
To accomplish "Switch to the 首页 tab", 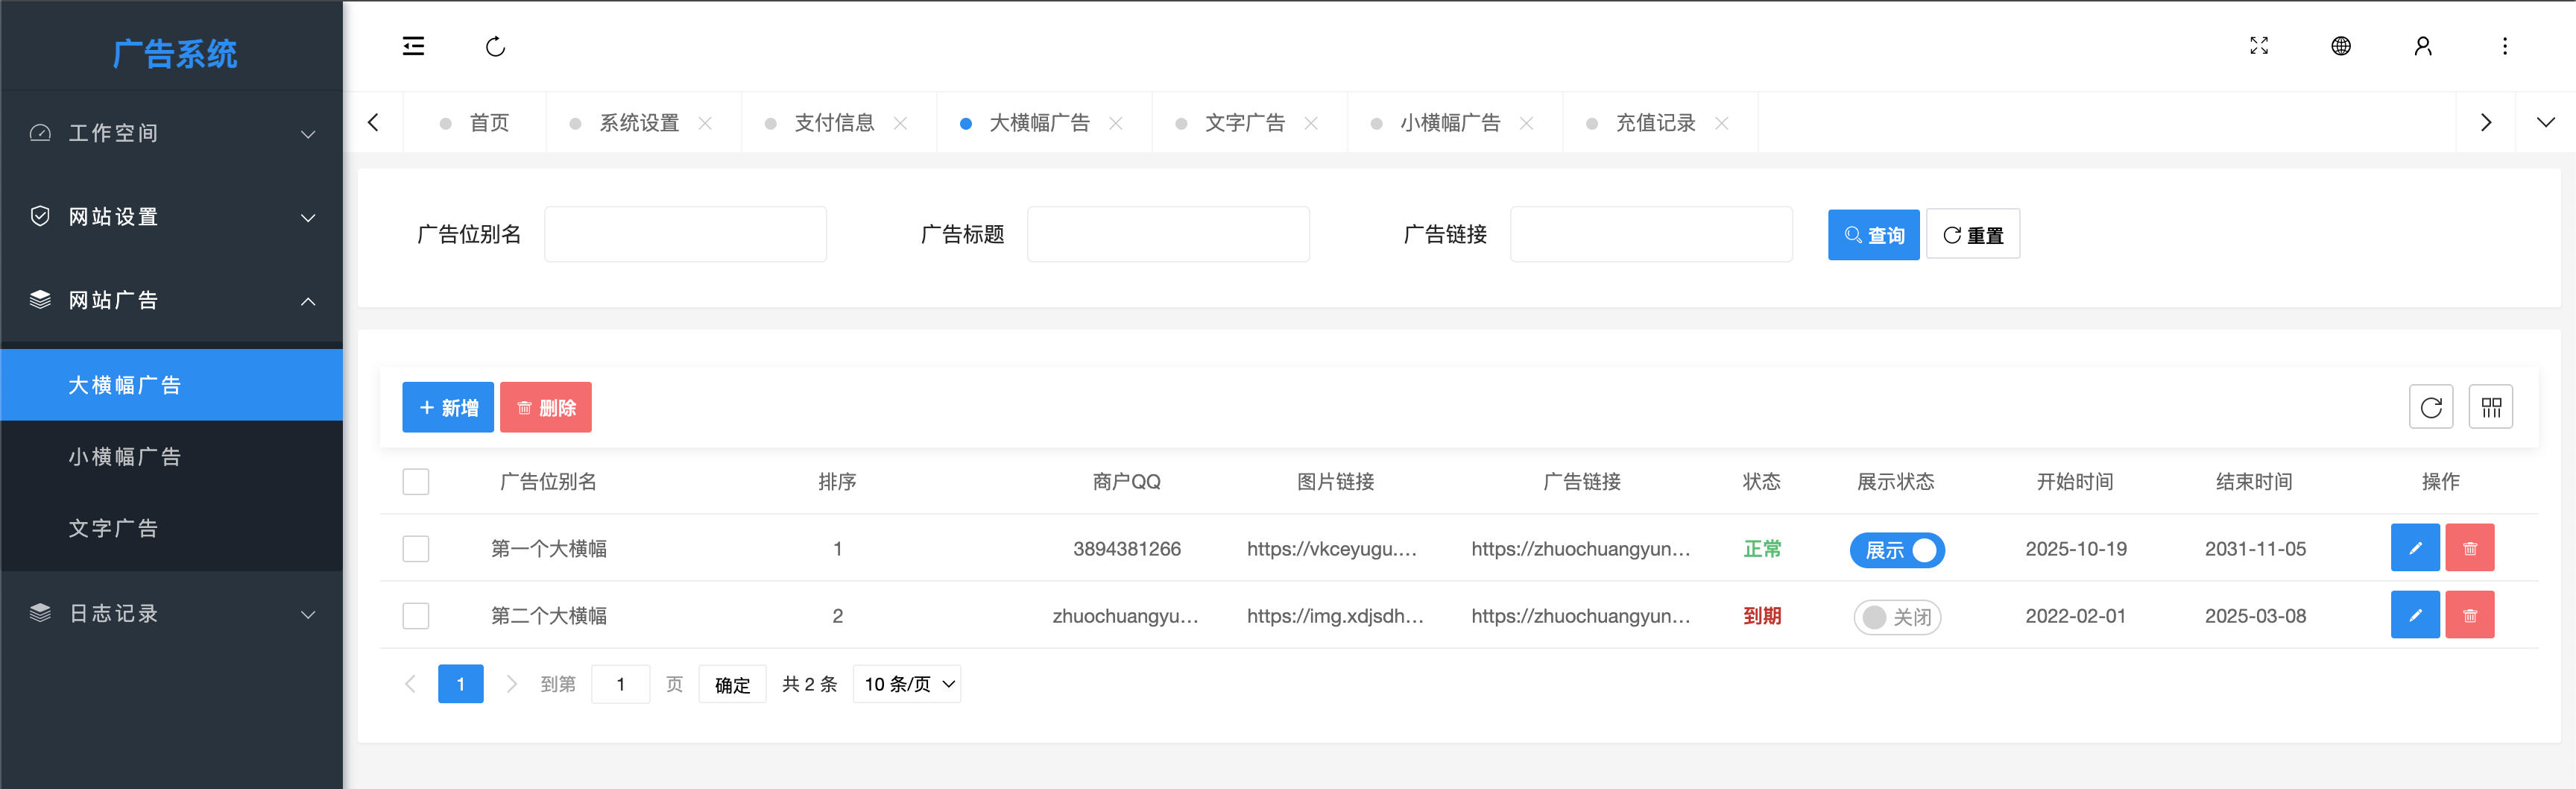I will (x=476, y=123).
